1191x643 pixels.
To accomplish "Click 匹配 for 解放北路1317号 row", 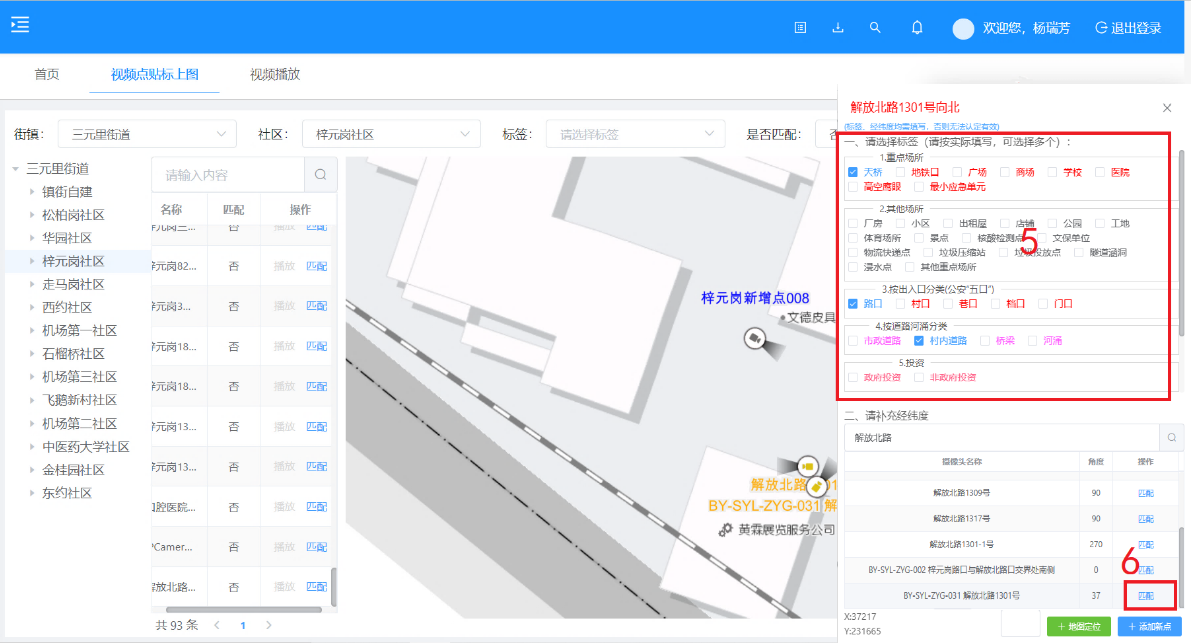I will click(1145, 519).
